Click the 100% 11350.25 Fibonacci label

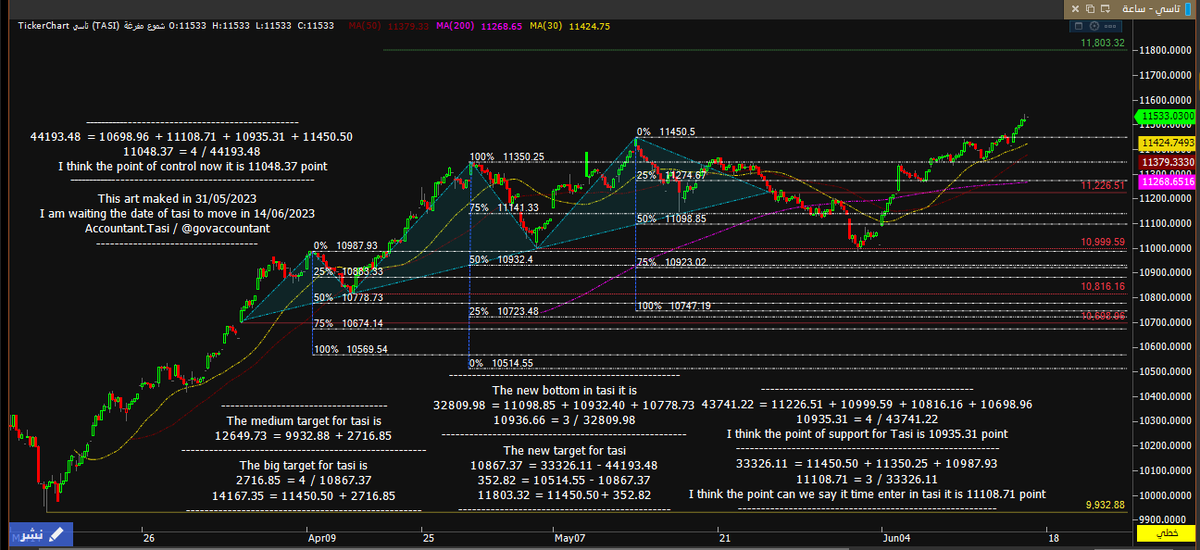coord(507,157)
